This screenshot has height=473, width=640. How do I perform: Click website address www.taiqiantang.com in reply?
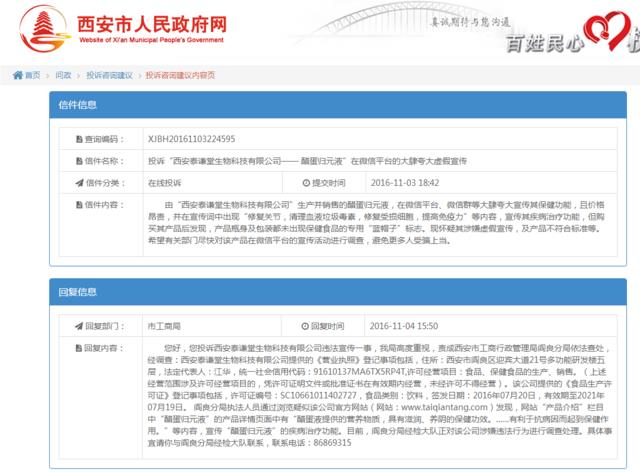[444, 407]
